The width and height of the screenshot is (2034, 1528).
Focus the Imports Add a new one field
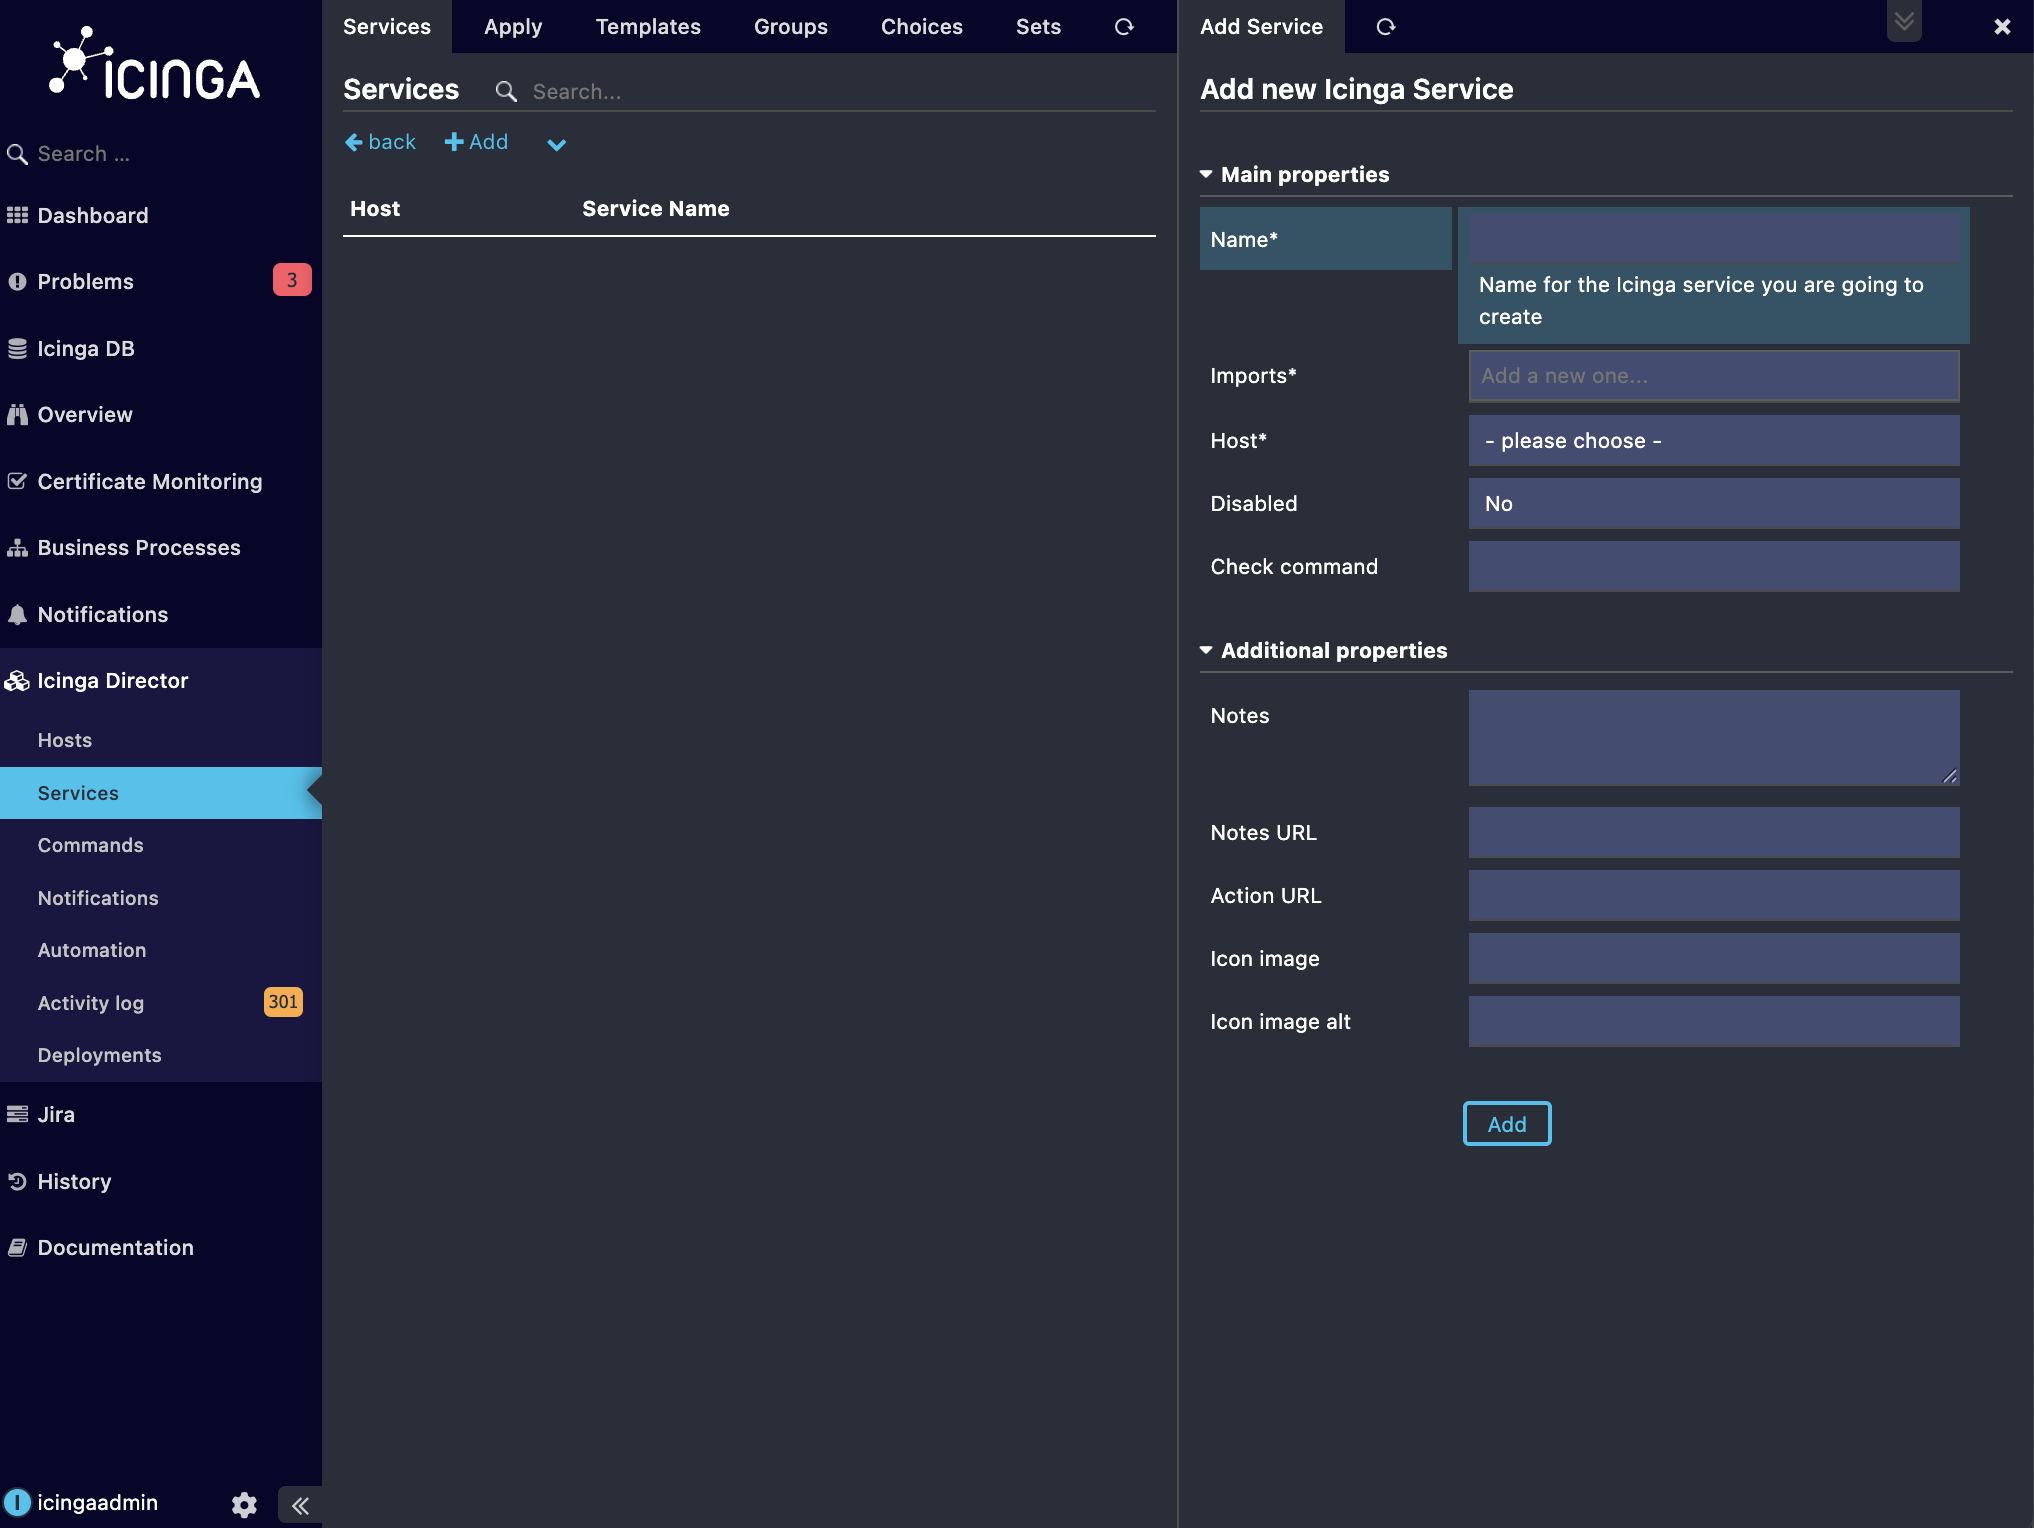pyautogui.click(x=1714, y=376)
